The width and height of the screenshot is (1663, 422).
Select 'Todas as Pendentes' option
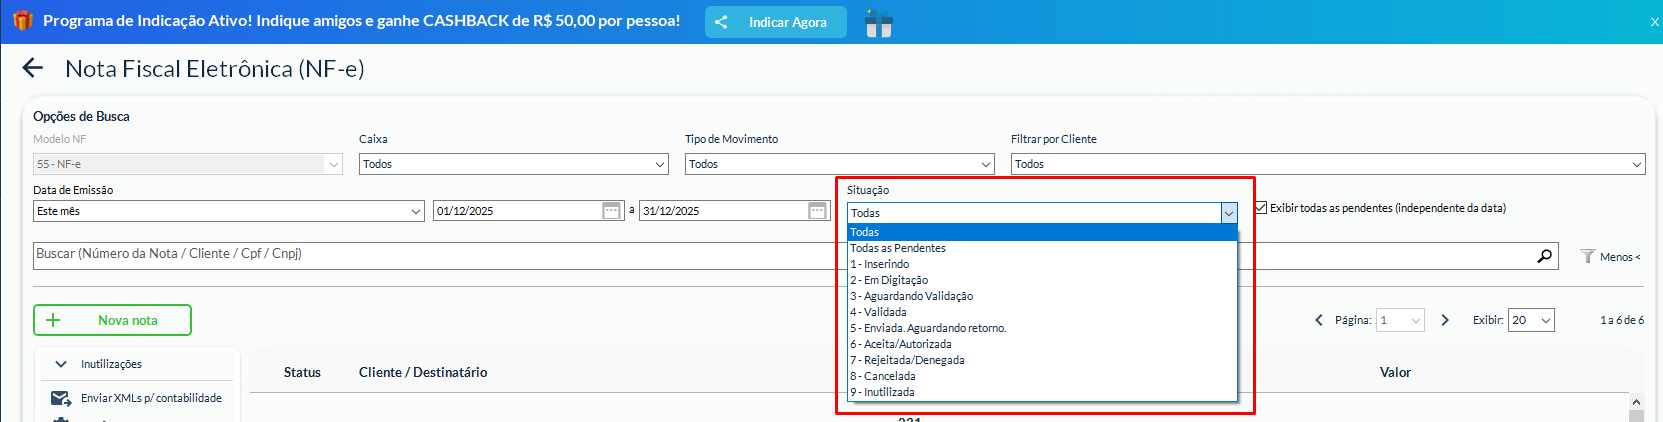pyautogui.click(x=898, y=248)
